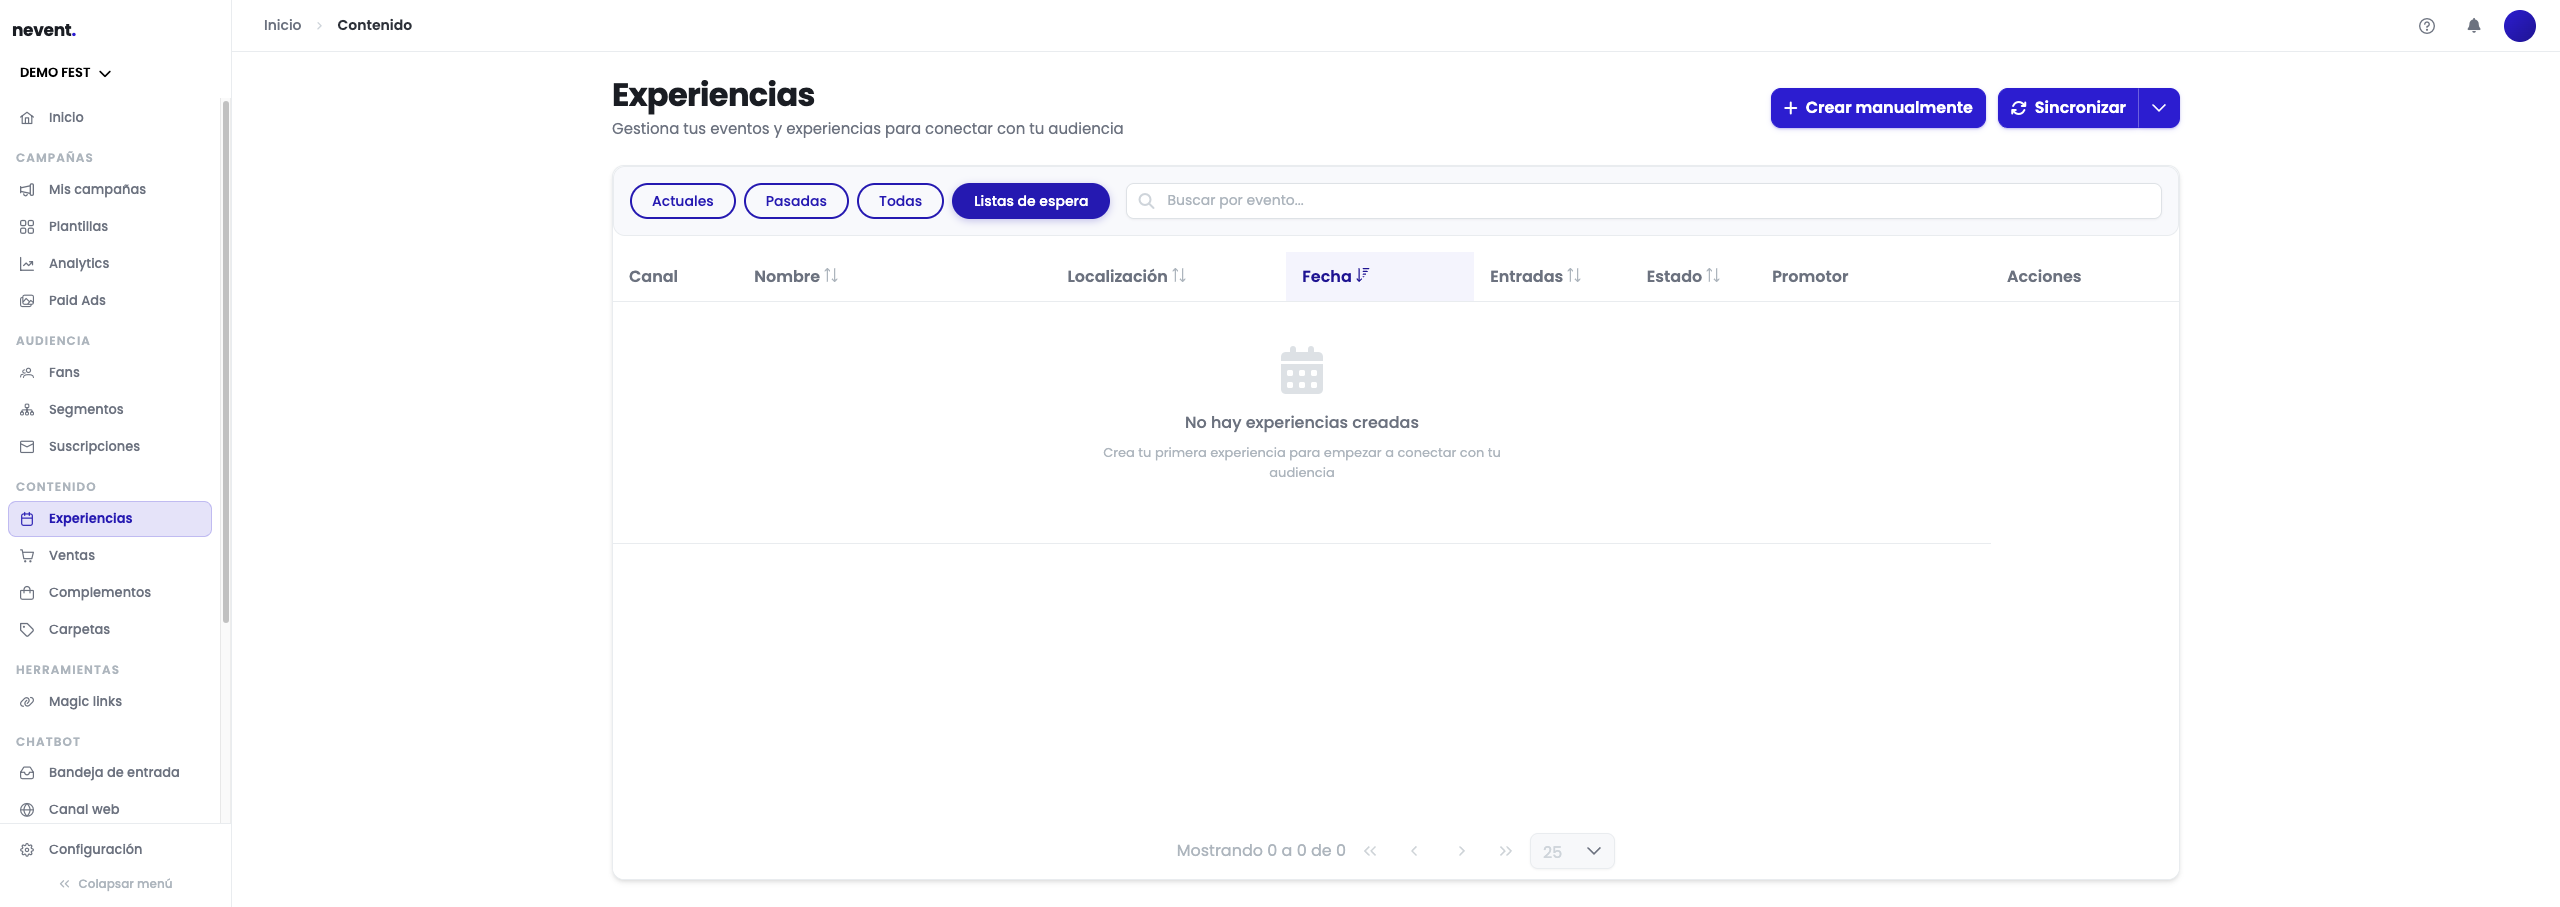Click the Analytics chart icon

coord(27,264)
